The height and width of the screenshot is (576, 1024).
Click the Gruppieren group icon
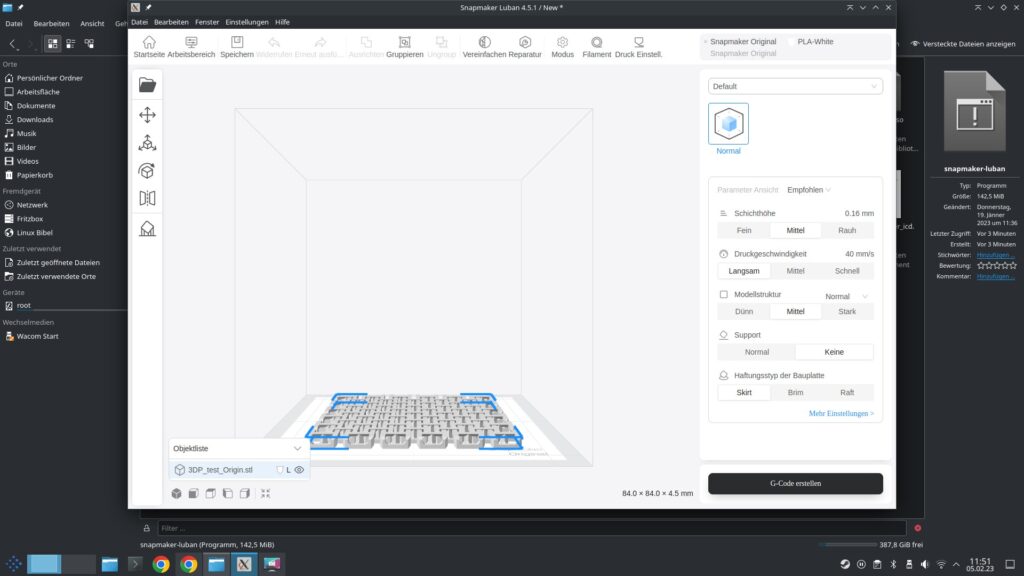point(404,42)
